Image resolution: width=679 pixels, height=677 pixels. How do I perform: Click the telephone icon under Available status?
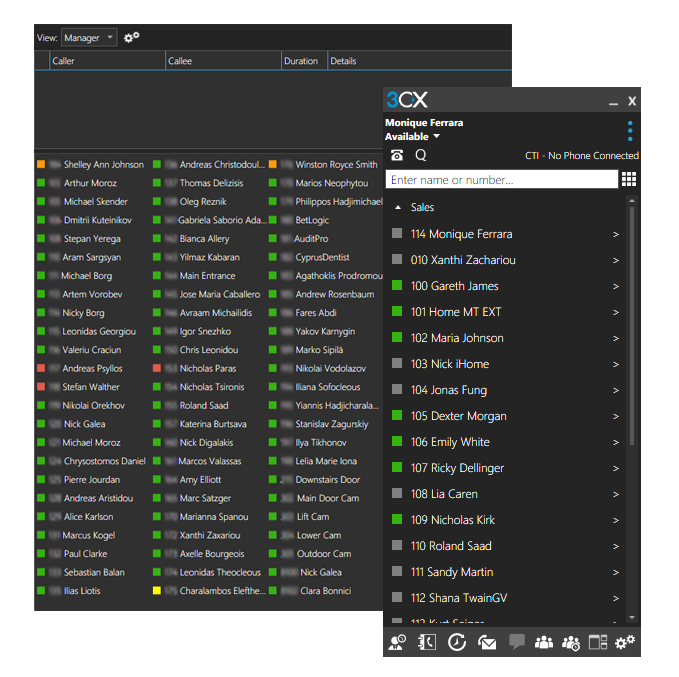(x=397, y=156)
